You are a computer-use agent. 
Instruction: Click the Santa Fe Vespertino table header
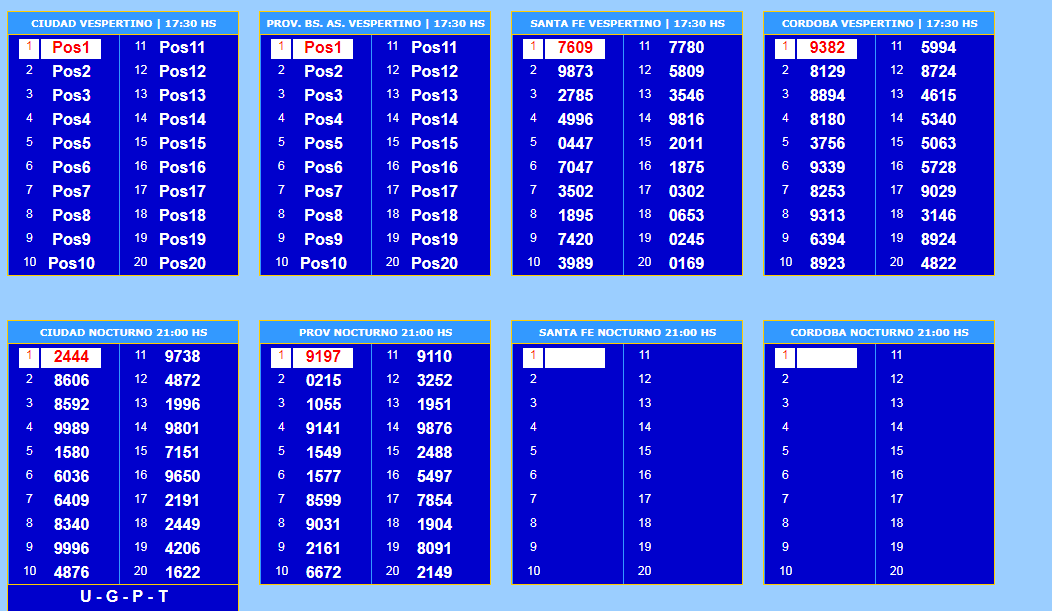point(627,23)
